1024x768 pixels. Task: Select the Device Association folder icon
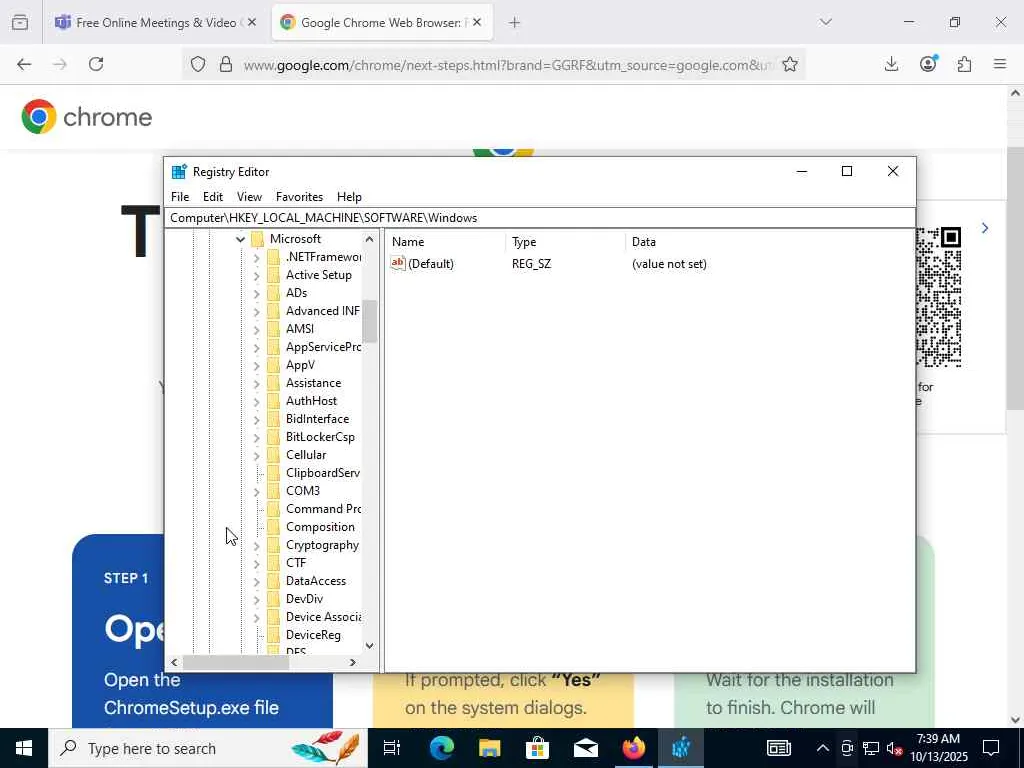tap(274, 617)
